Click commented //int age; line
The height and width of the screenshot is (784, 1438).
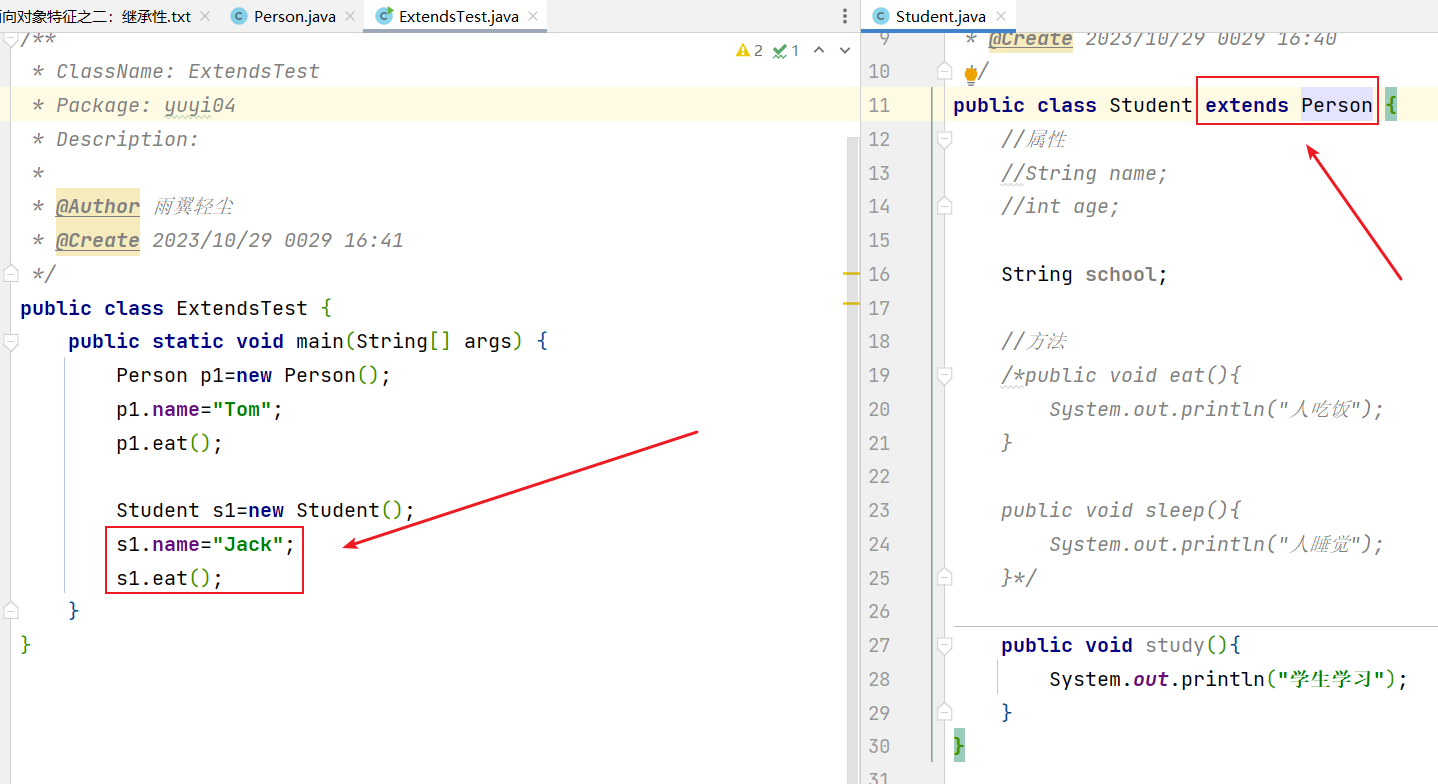(1060, 206)
